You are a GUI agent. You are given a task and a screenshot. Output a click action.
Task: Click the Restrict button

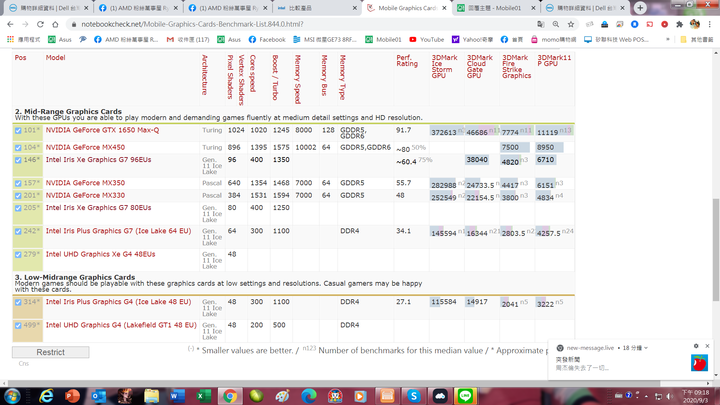51,352
